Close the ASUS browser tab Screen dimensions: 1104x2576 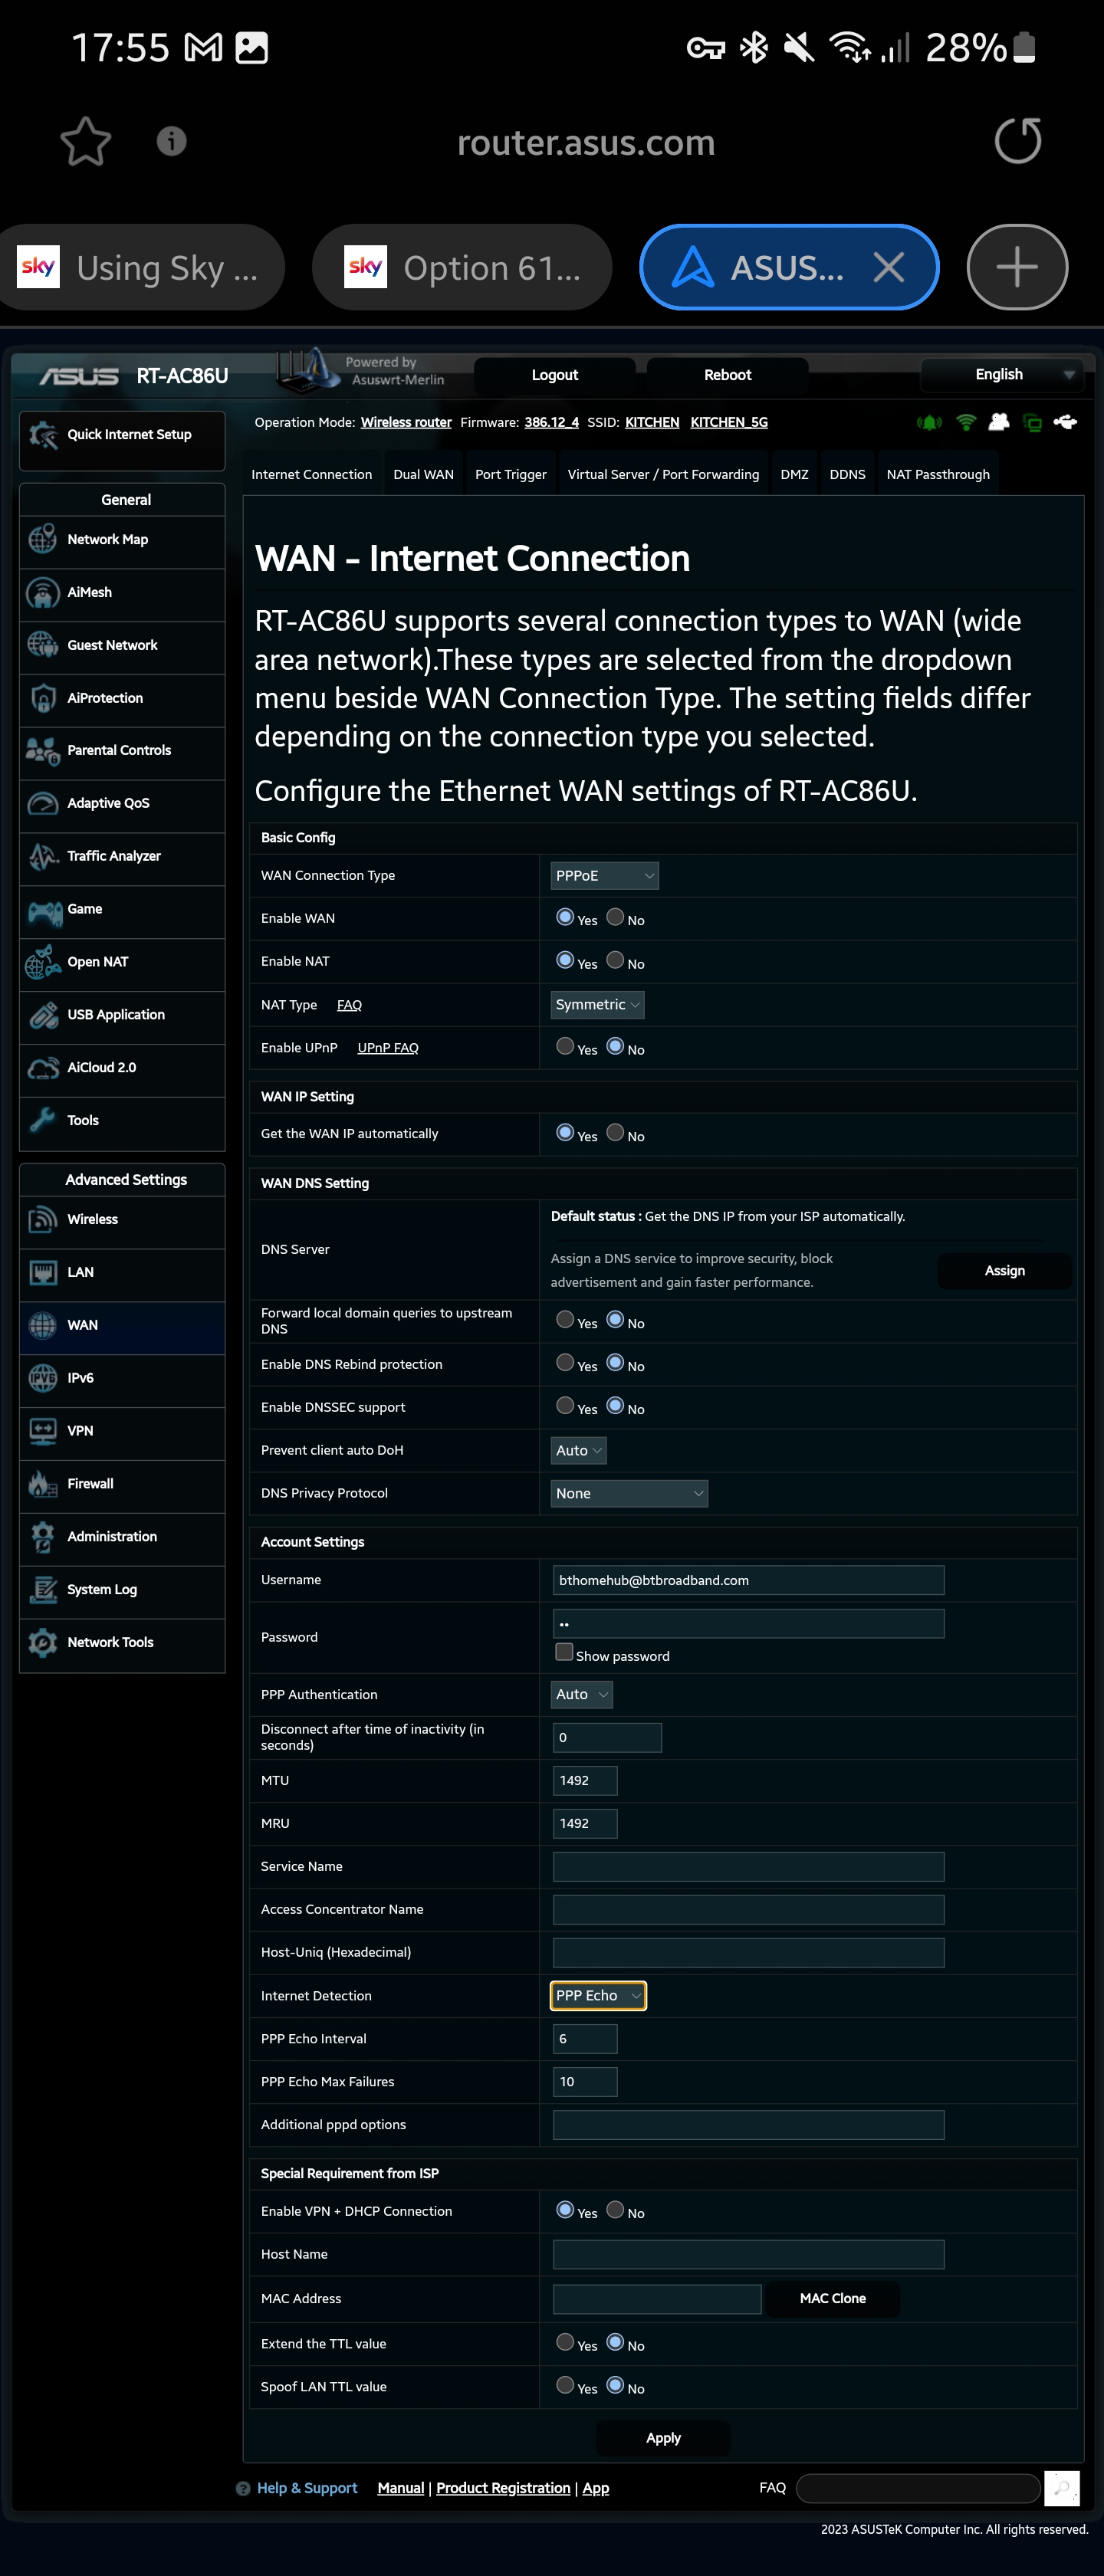[x=888, y=267]
